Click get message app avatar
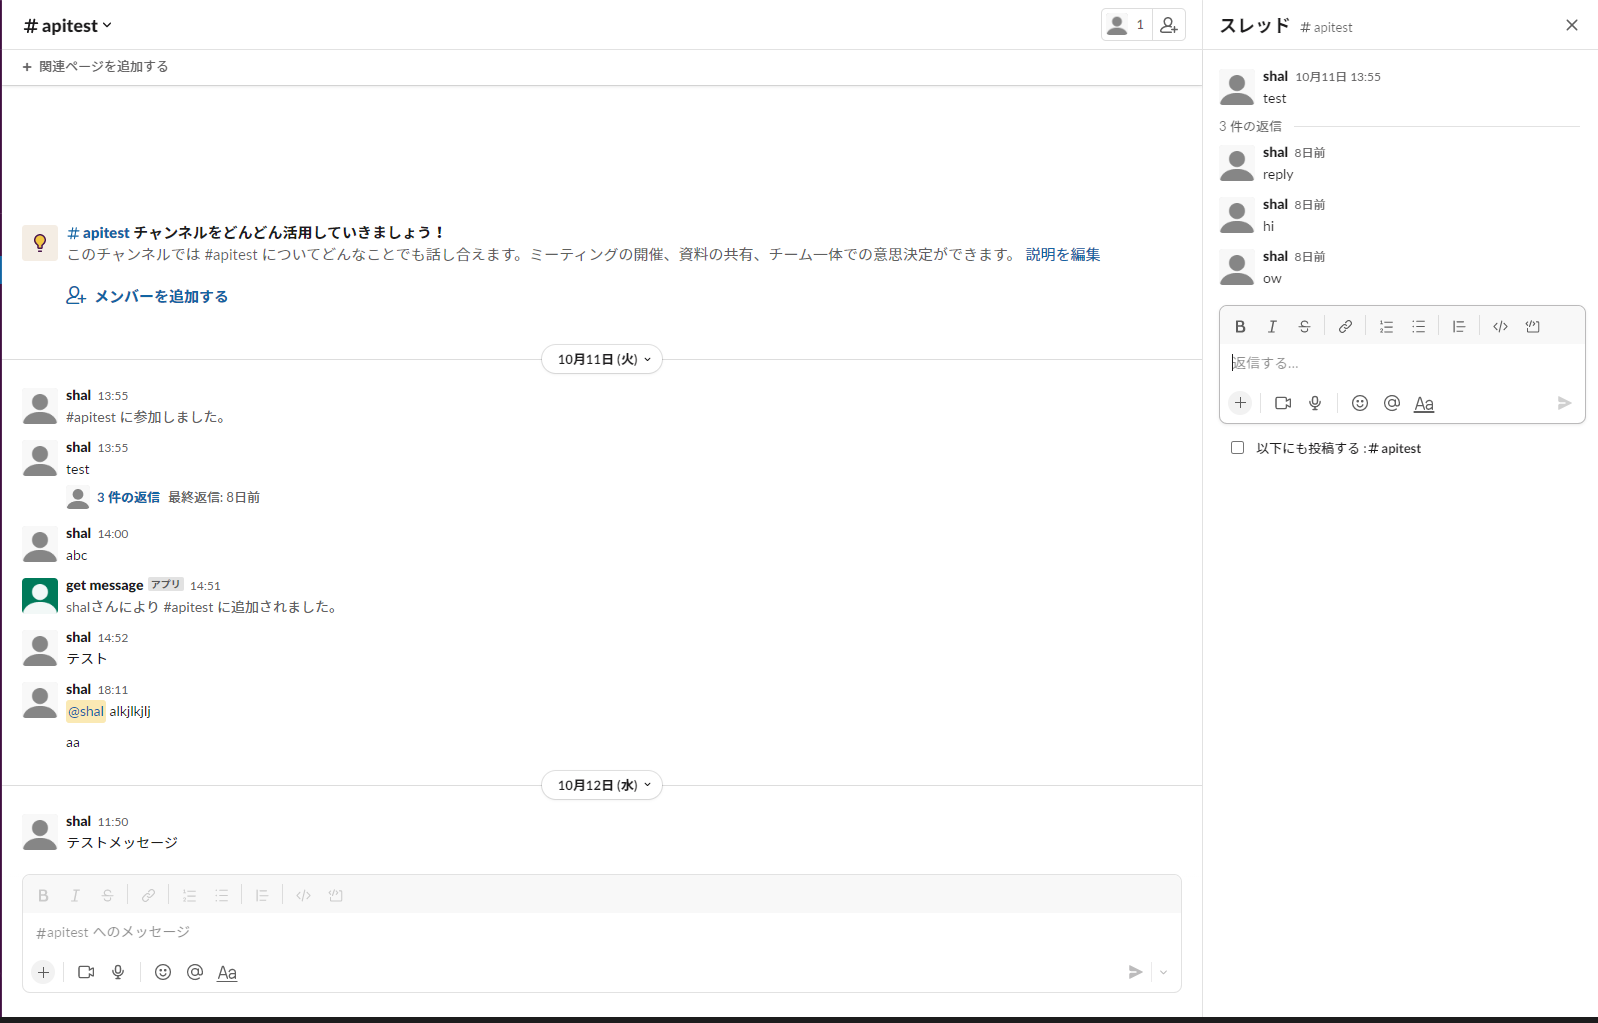The height and width of the screenshot is (1023, 1598). pos(40,596)
